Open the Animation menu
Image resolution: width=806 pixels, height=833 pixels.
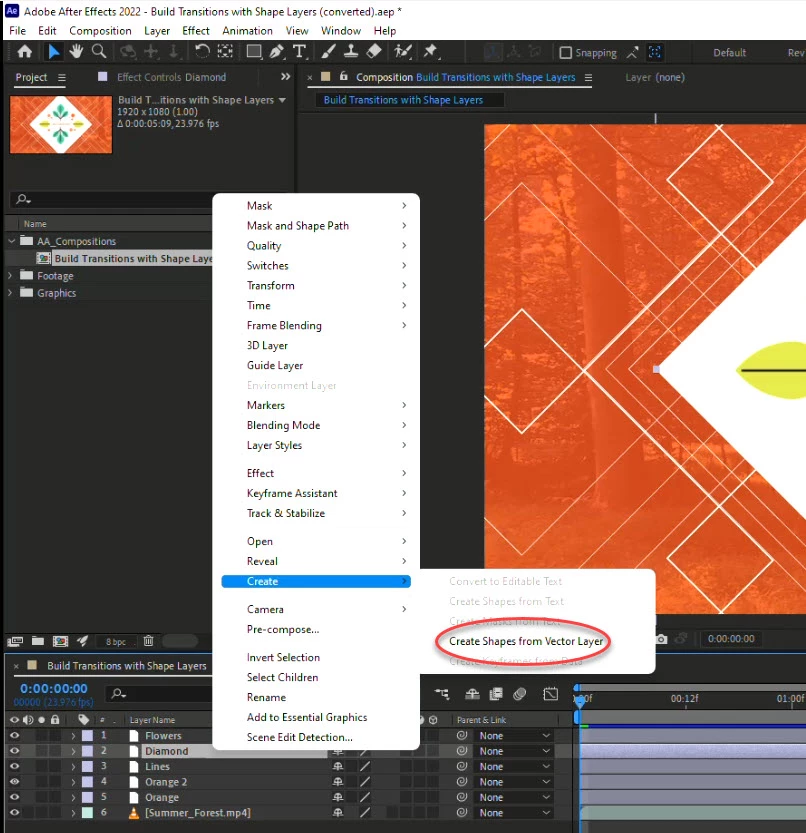248,31
